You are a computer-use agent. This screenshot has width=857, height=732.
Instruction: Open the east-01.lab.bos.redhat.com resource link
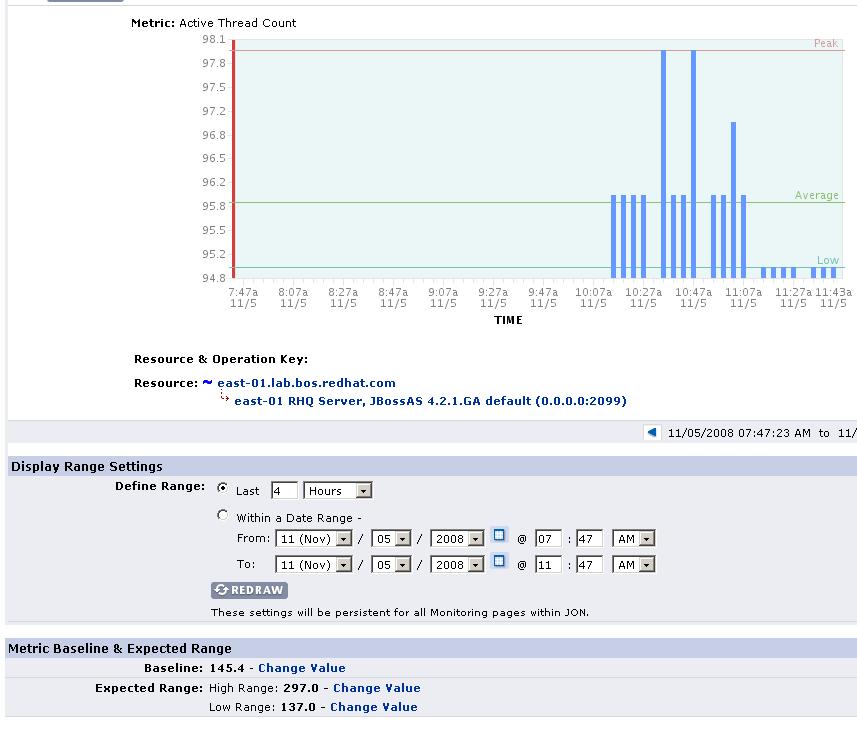[306, 383]
